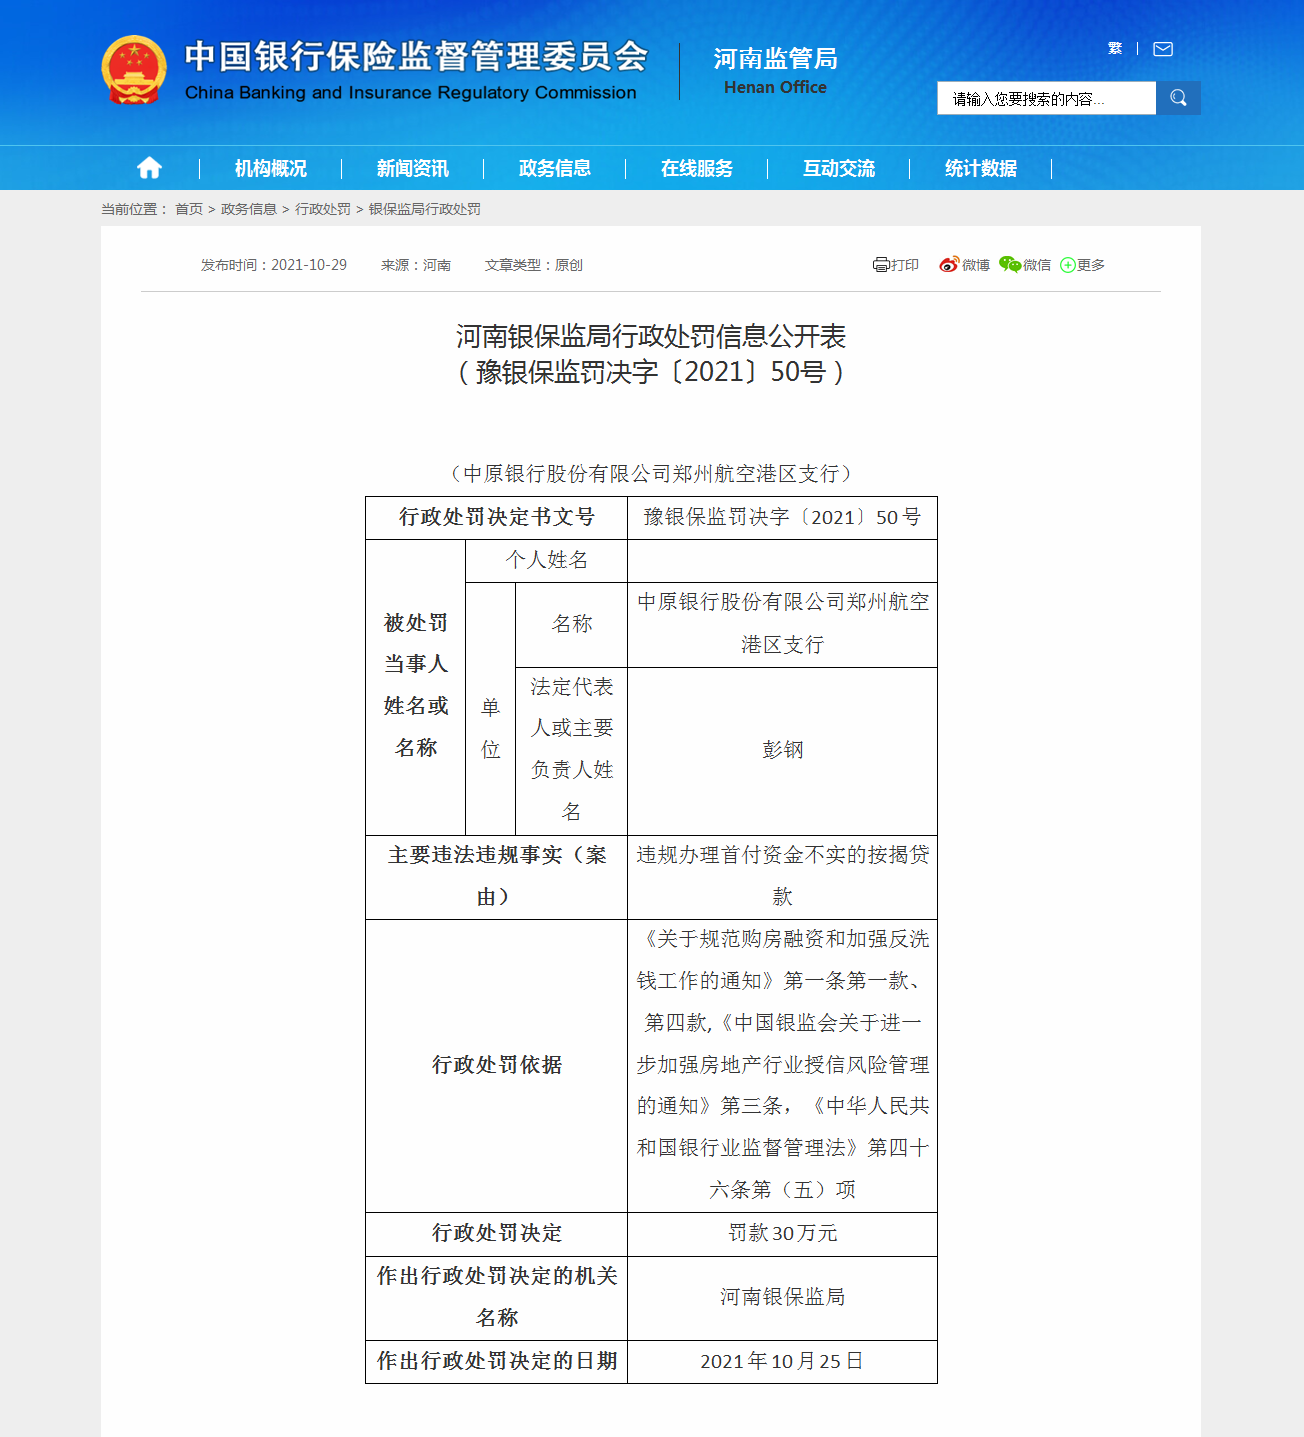
Task: Open the 新闻资讯 menu
Action: coord(413,168)
